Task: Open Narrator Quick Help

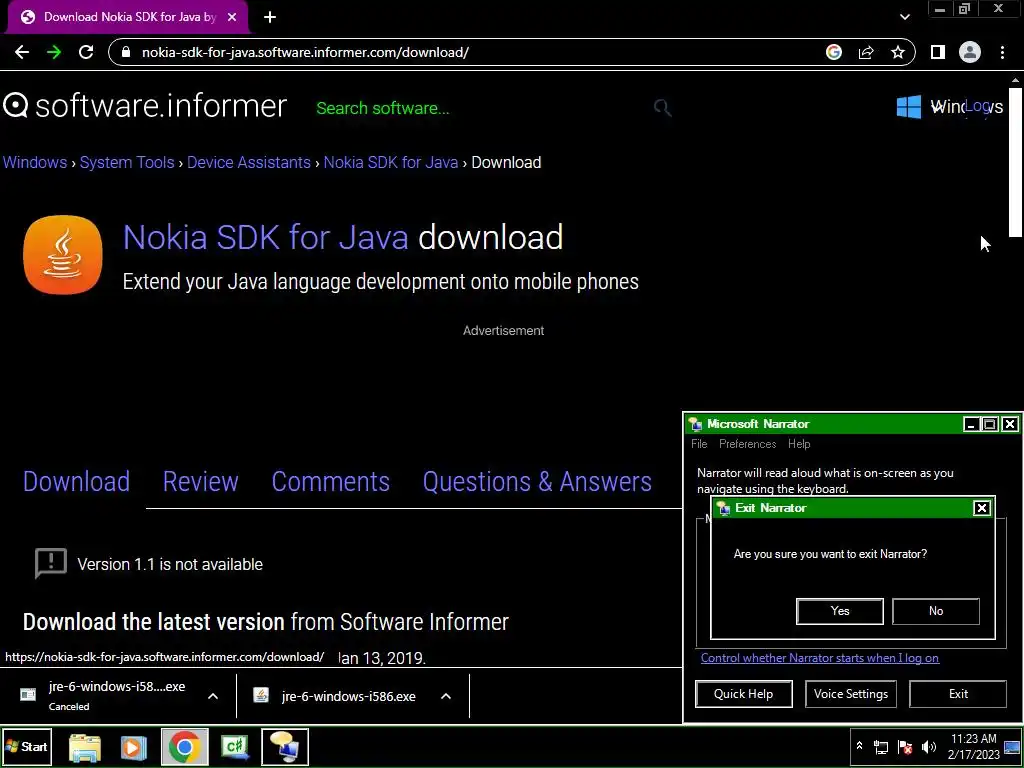Action: click(744, 694)
